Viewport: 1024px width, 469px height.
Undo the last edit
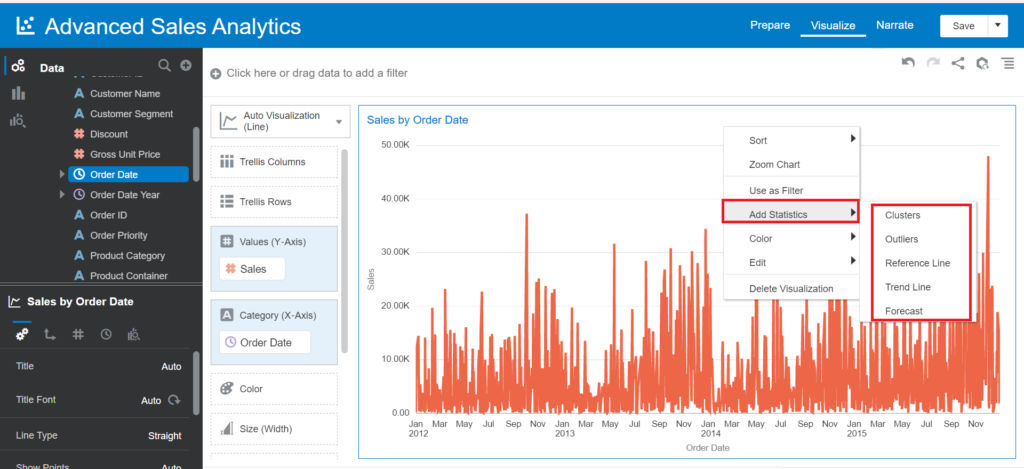pos(908,63)
